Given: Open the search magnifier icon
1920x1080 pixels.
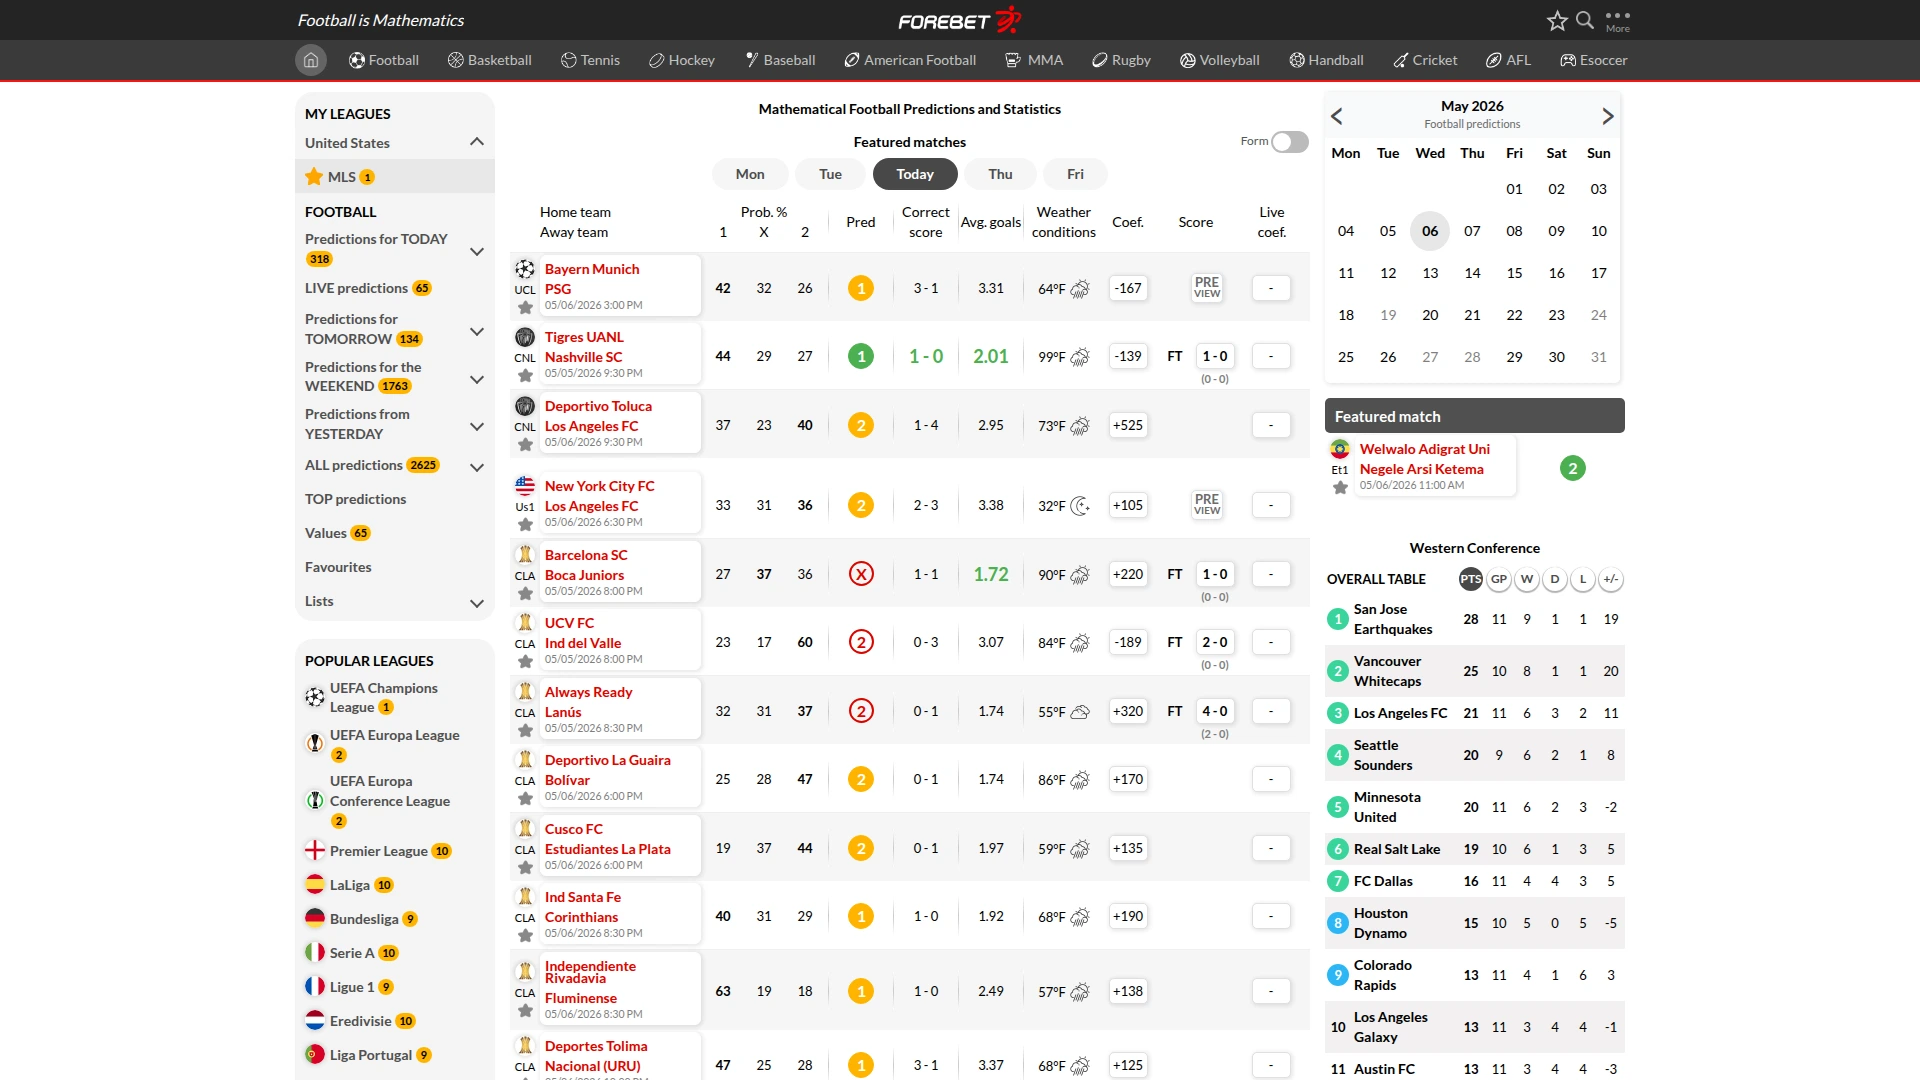Looking at the screenshot, I should pos(1585,20).
